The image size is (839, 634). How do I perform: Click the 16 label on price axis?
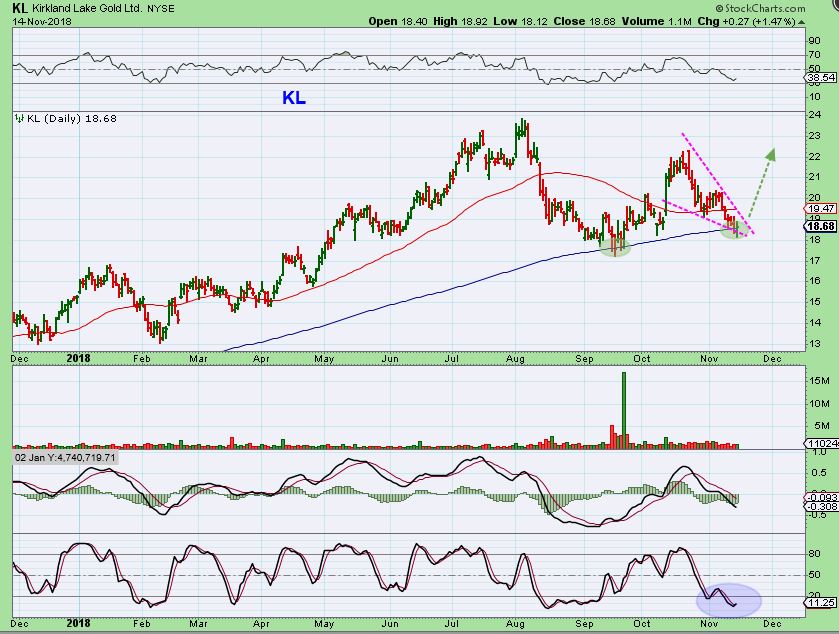815,281
